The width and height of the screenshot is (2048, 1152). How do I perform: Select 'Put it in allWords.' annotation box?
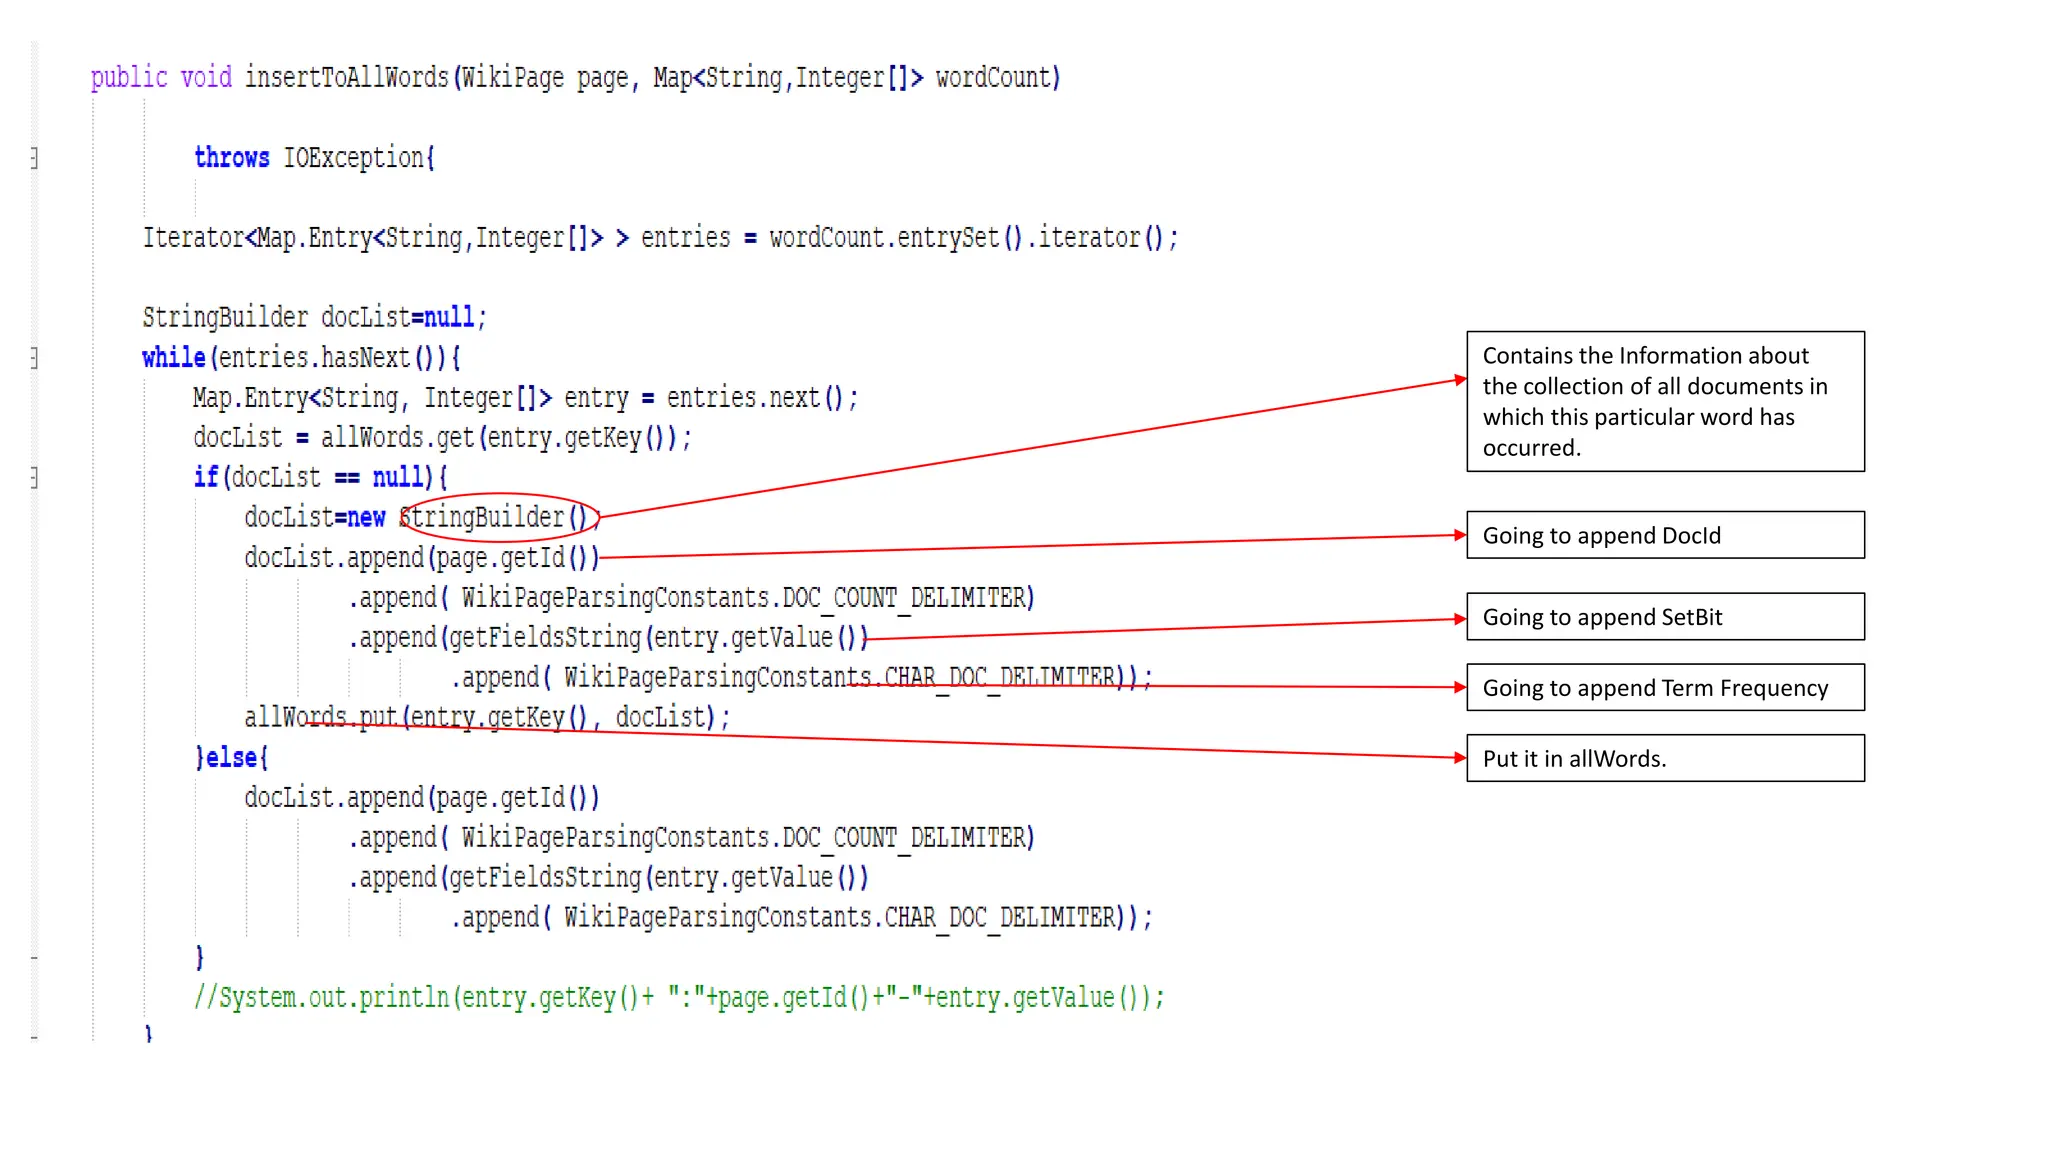[x=1664, y=758]
